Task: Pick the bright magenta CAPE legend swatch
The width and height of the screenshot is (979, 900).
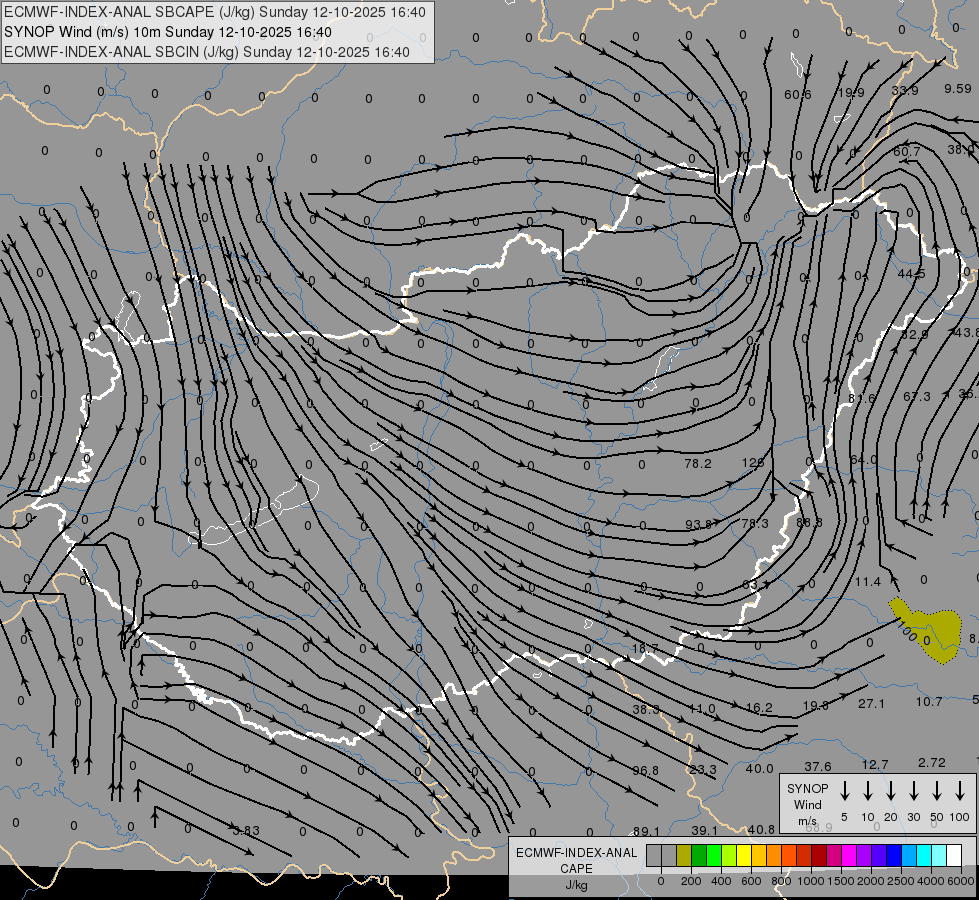Action: pos(849,856)
